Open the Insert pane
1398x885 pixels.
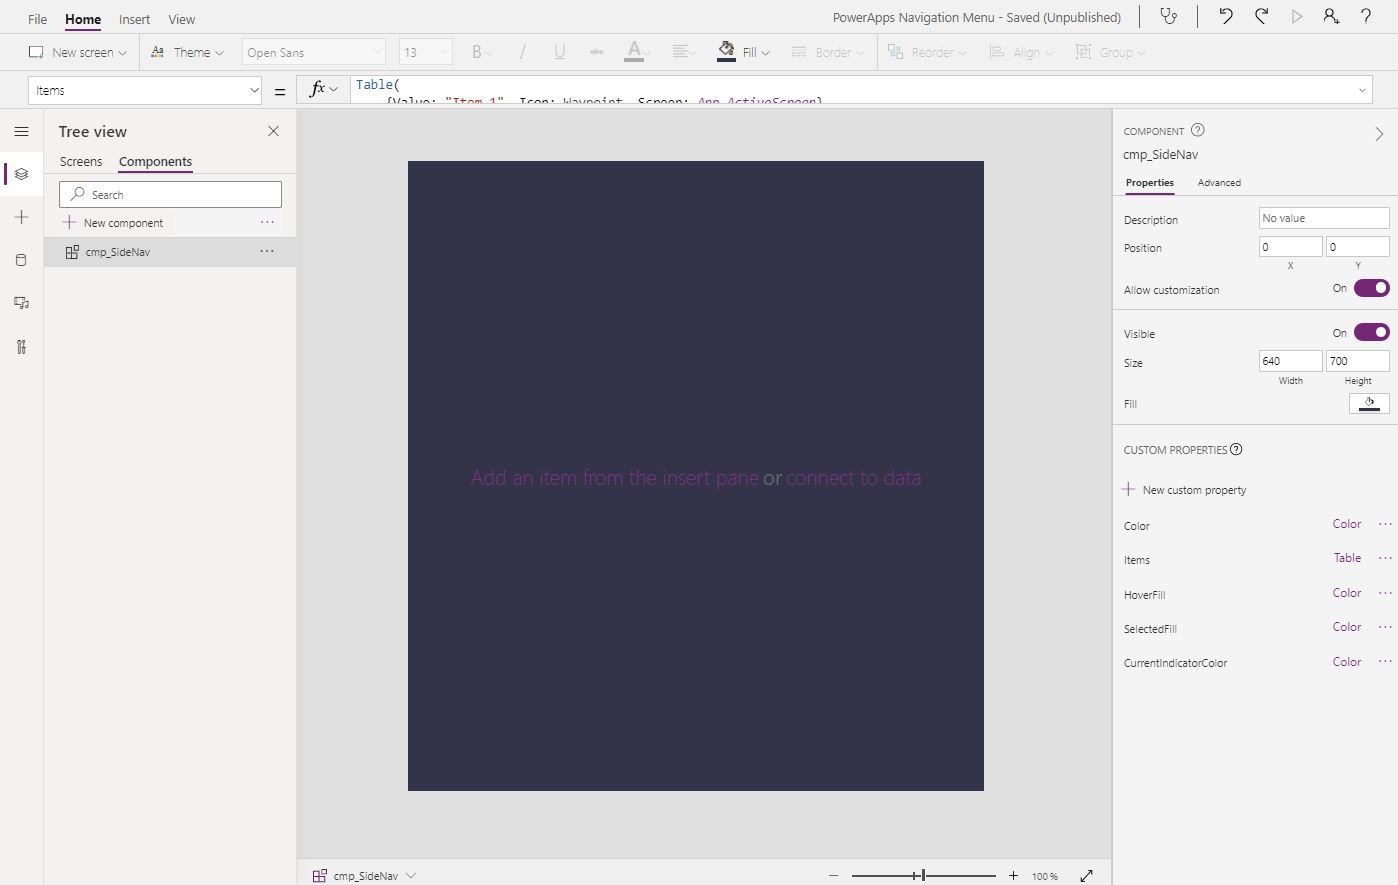click(21, 217)
